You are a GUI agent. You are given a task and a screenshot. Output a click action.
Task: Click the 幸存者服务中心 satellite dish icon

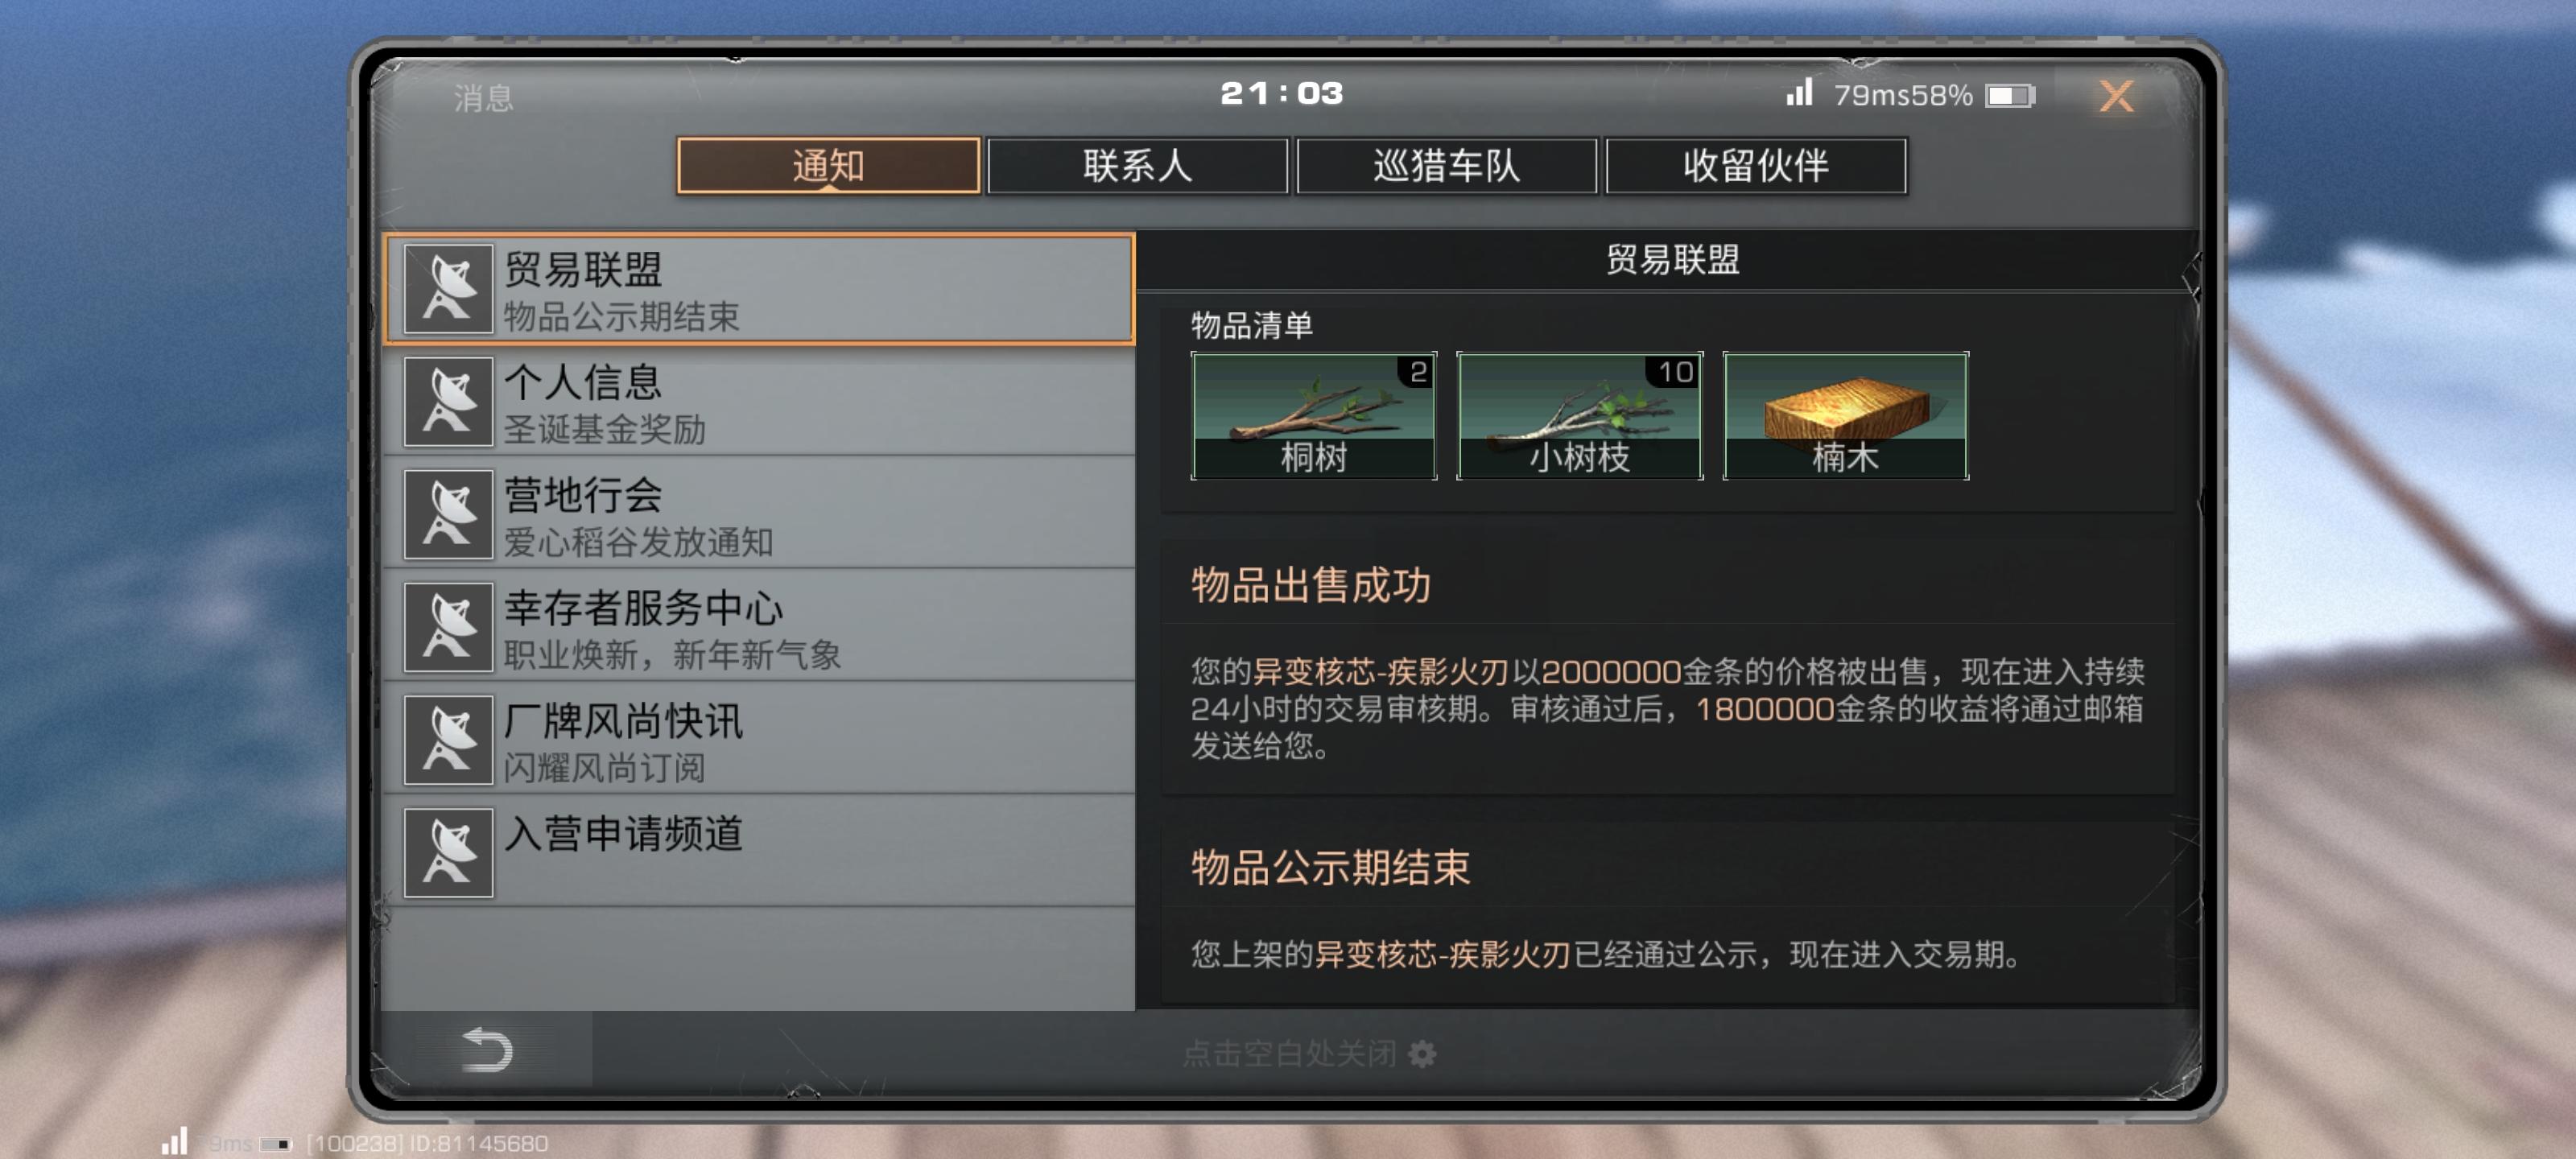[x=448, y=628]
